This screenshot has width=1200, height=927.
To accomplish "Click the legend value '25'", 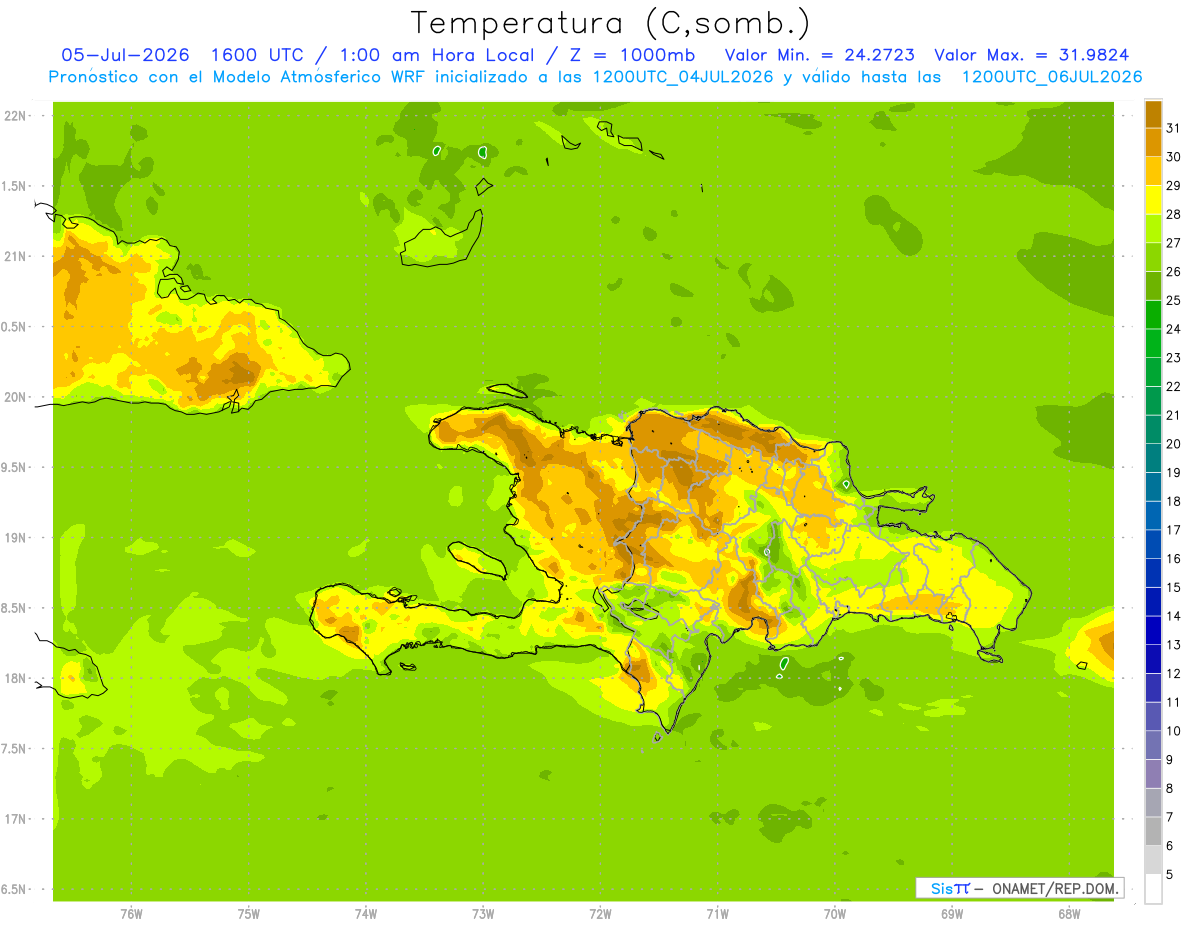I will [x=1174, y=300].
